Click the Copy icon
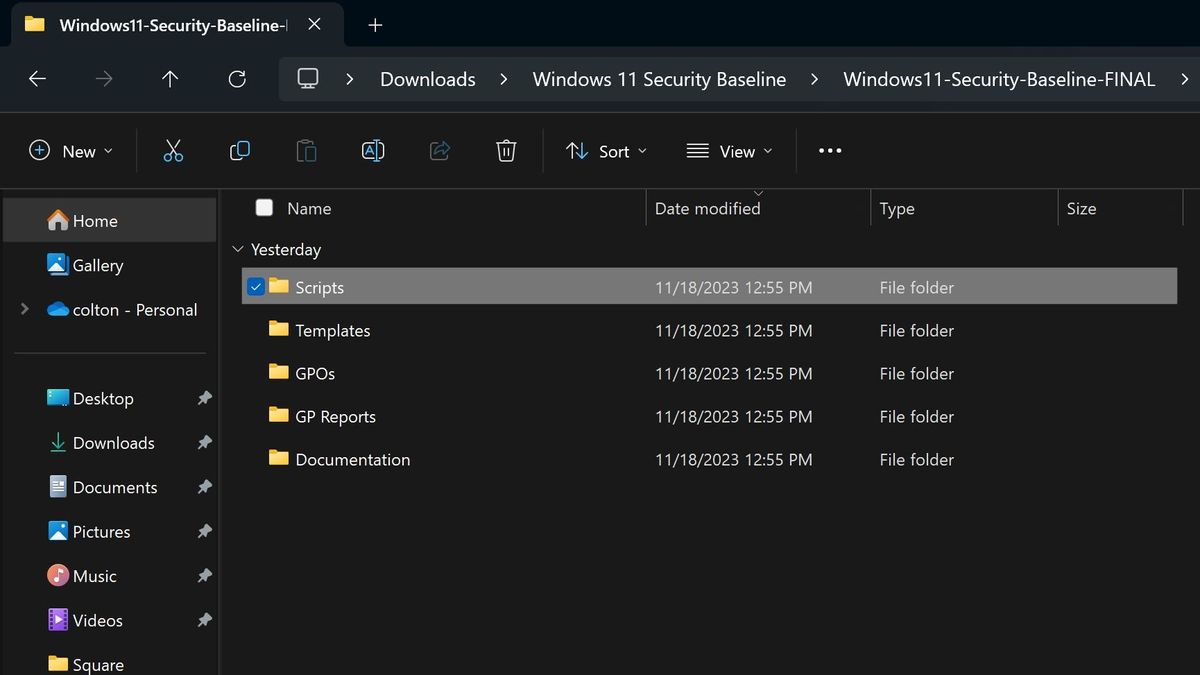Viewport: 1200px width, 675px height. point(239,151)
